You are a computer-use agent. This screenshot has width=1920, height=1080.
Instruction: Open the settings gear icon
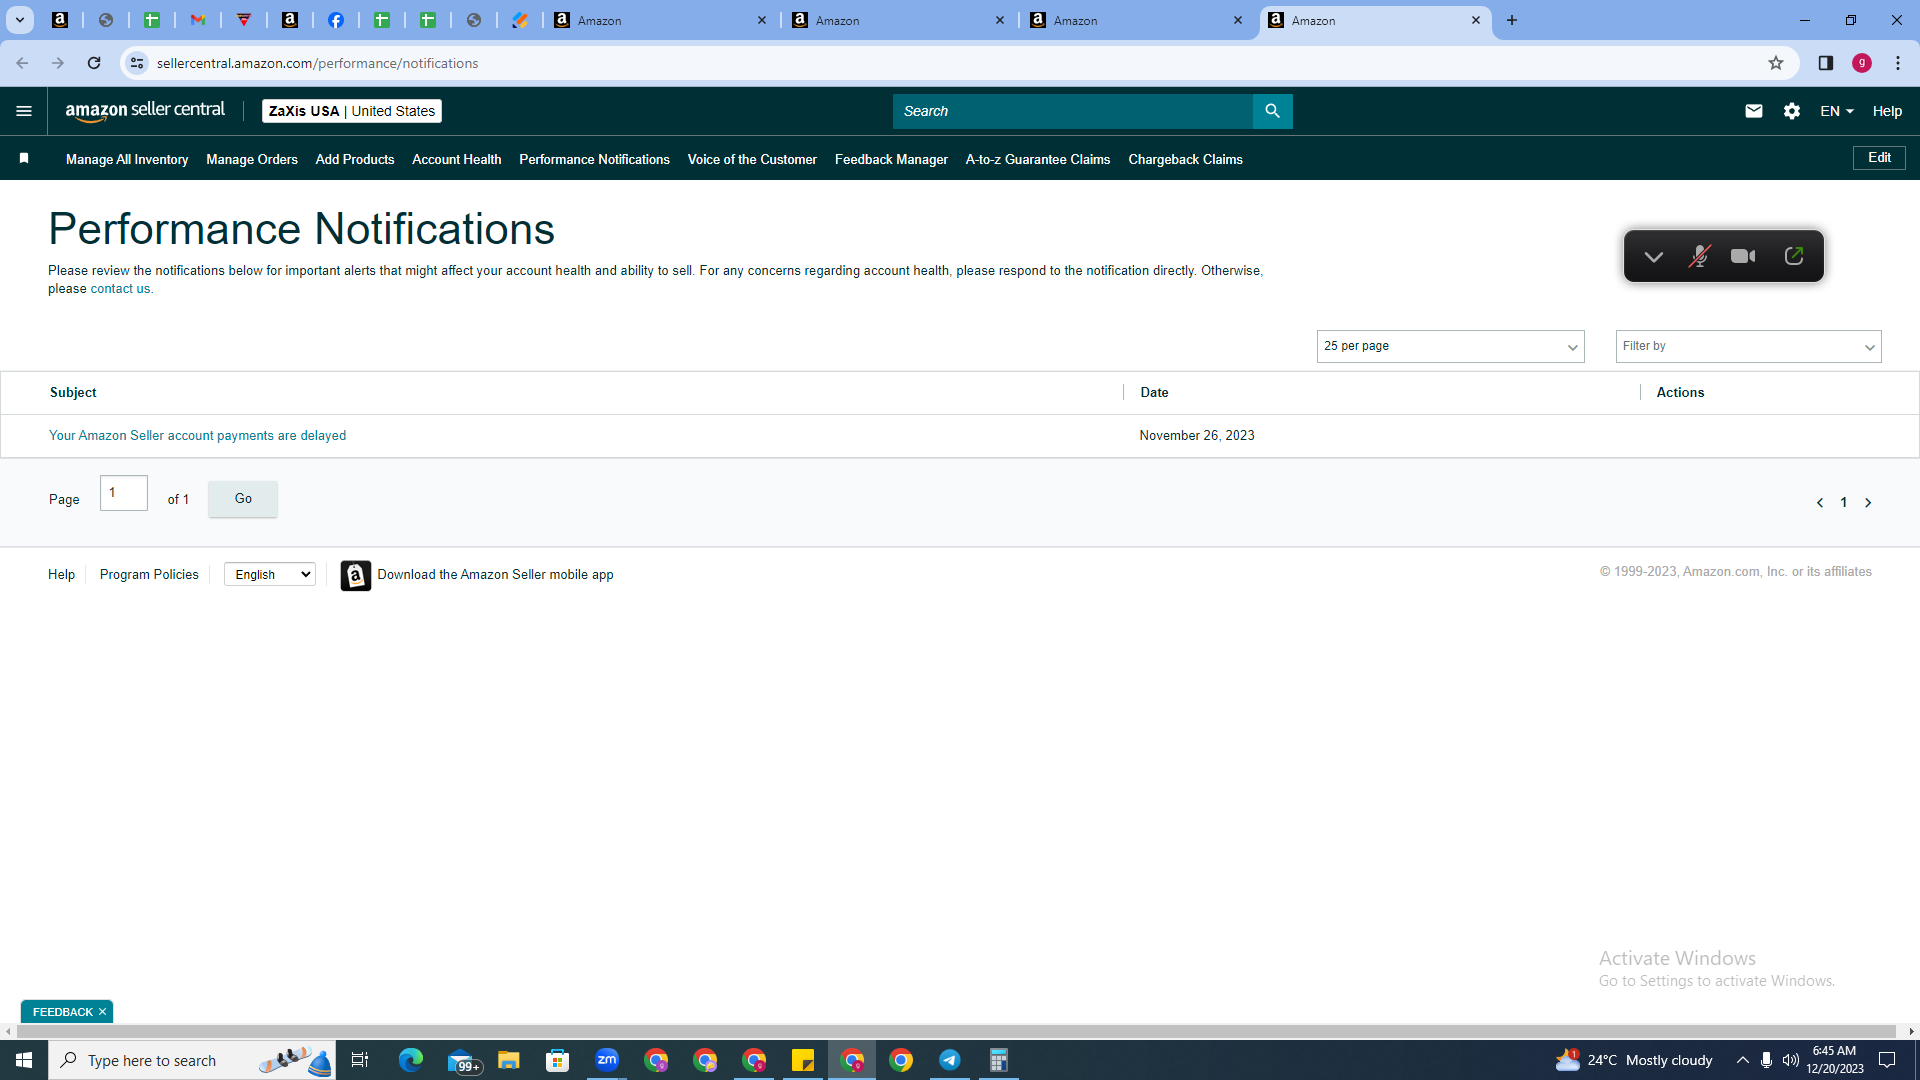coord(1792,111)
